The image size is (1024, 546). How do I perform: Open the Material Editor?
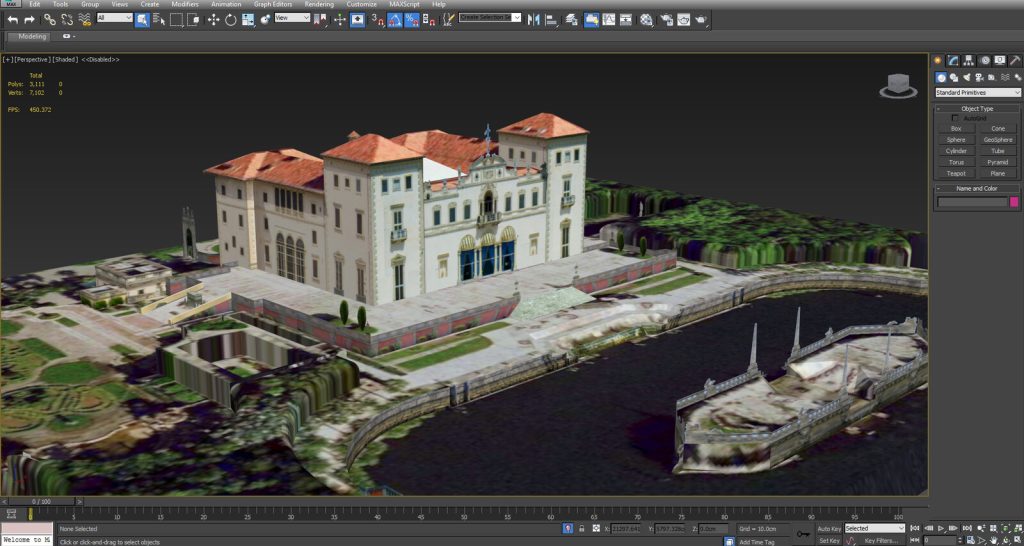pyautogui.click(x=646, y=19)
